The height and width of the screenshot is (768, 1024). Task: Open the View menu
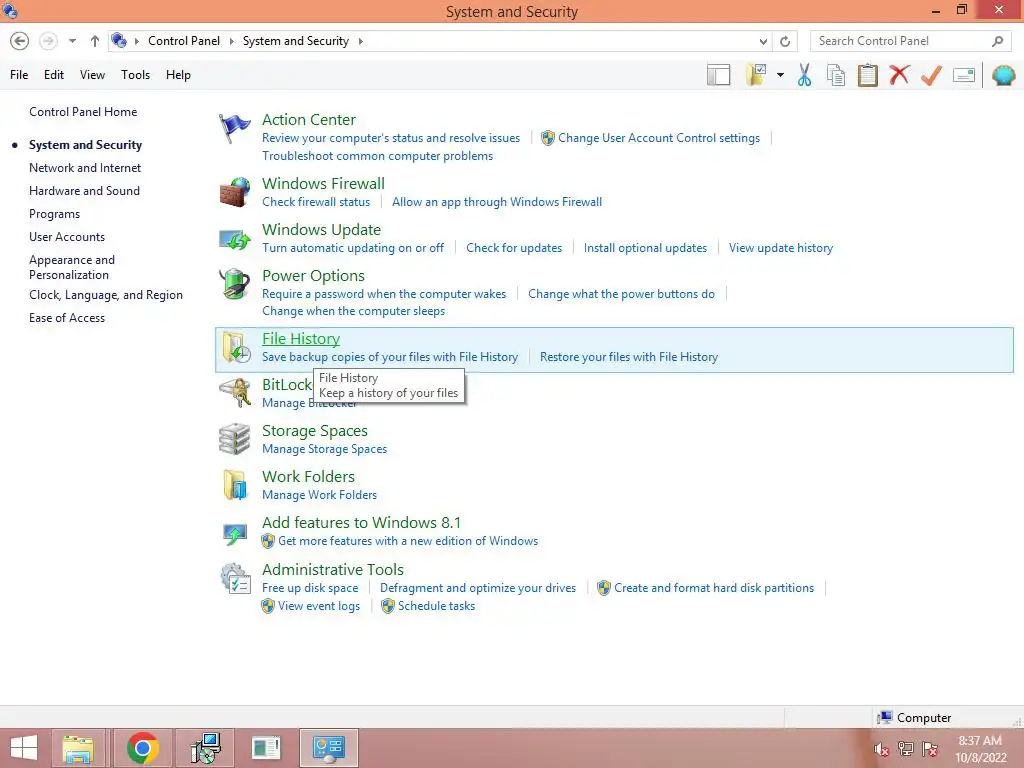point(92,75)
